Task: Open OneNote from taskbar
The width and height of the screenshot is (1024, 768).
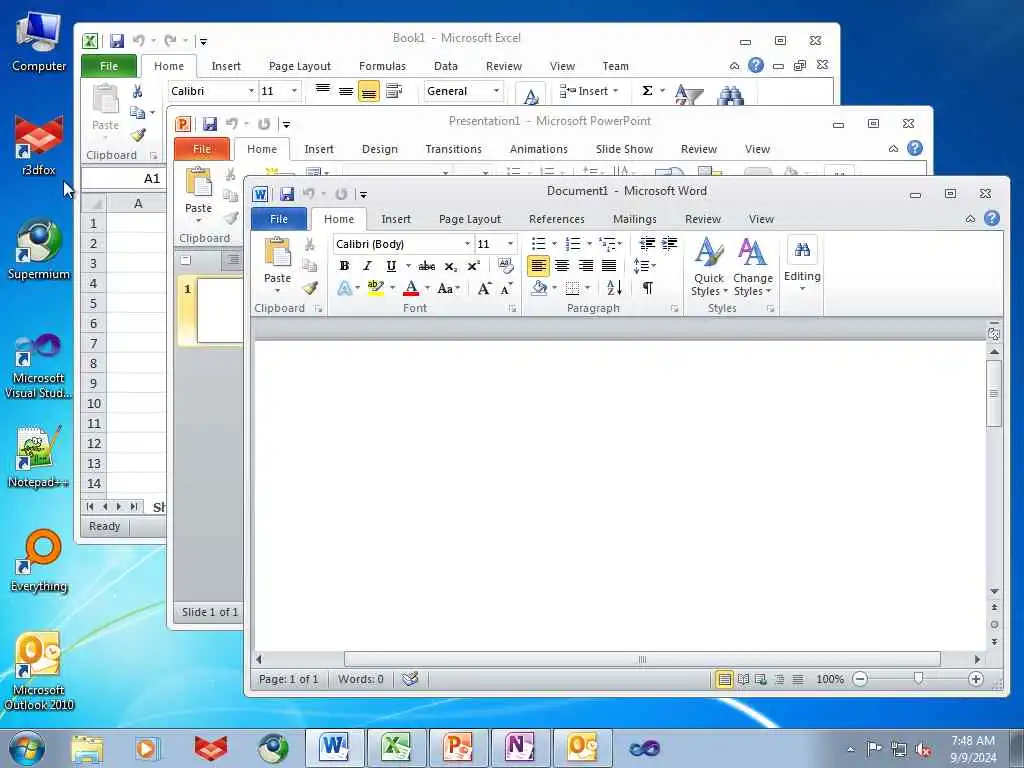Action: (x=519, y=748)
